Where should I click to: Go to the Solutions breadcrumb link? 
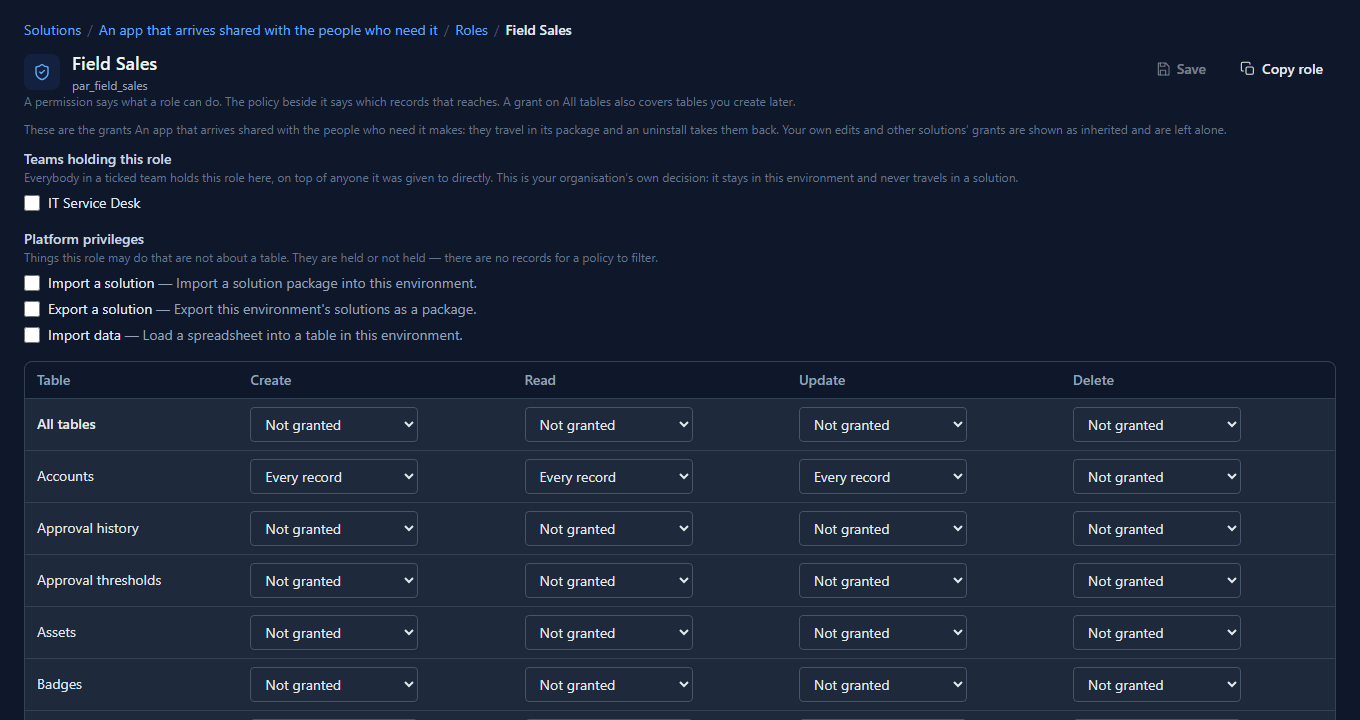coord(52,30)
